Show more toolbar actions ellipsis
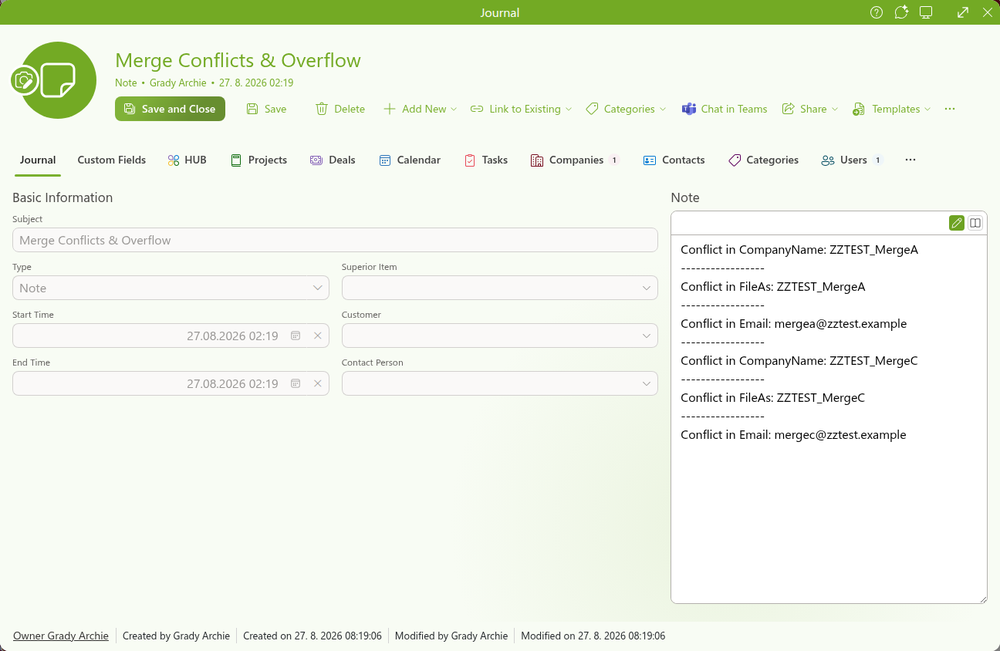The image size is (1000, 651). tap(950, 109)
